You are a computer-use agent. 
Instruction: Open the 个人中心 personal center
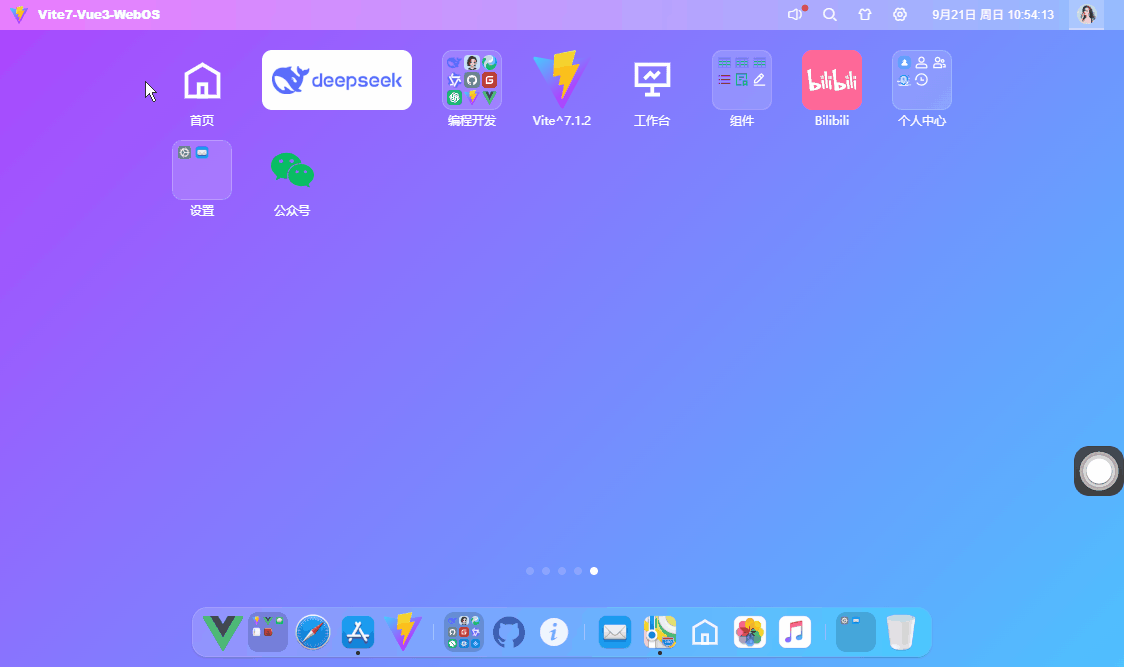point(921,79)
